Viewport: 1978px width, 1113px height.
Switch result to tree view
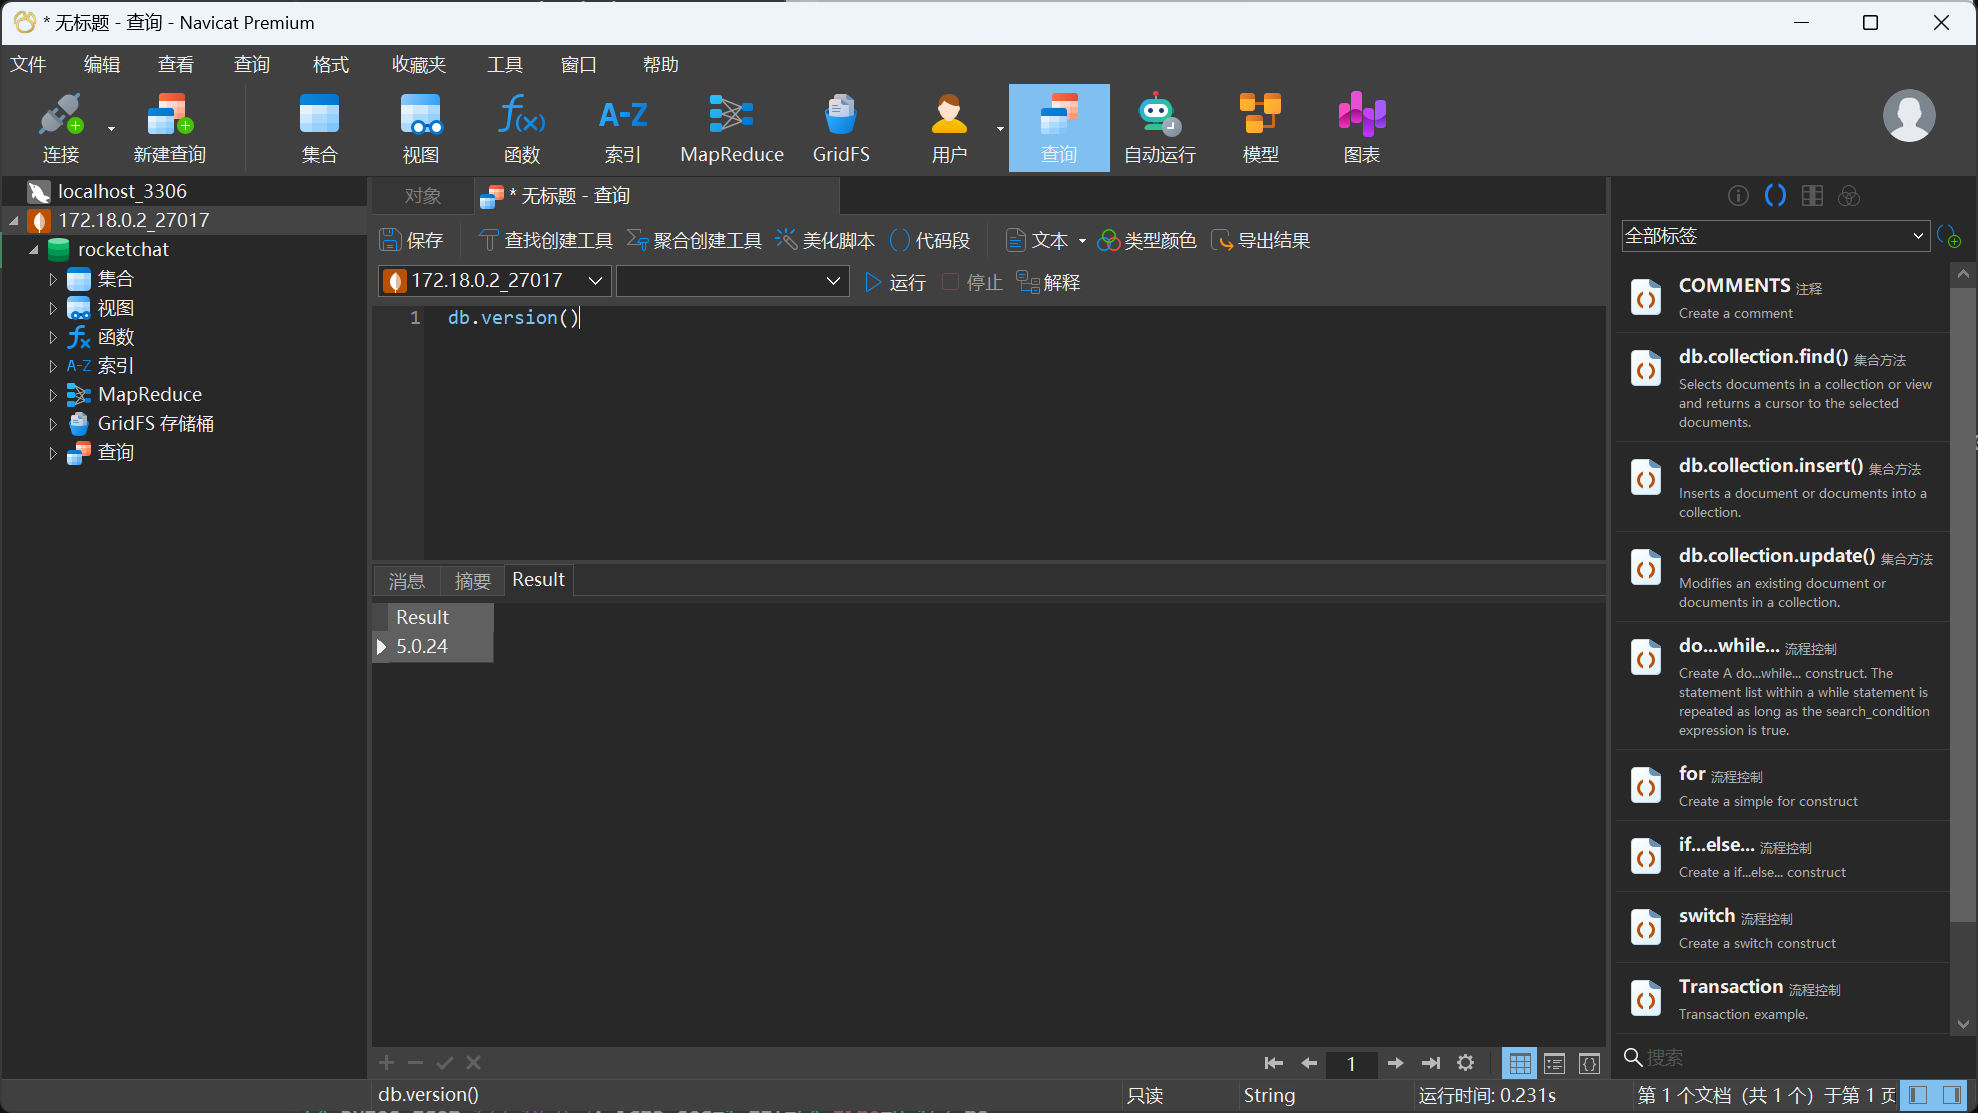(1554, 1063)
